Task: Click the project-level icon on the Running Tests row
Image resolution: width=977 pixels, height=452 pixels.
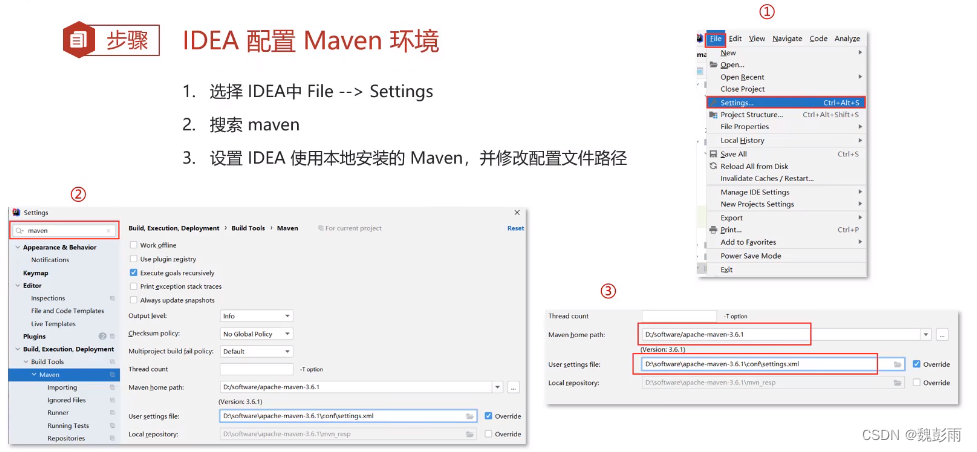Action: [x=113, y=426]
